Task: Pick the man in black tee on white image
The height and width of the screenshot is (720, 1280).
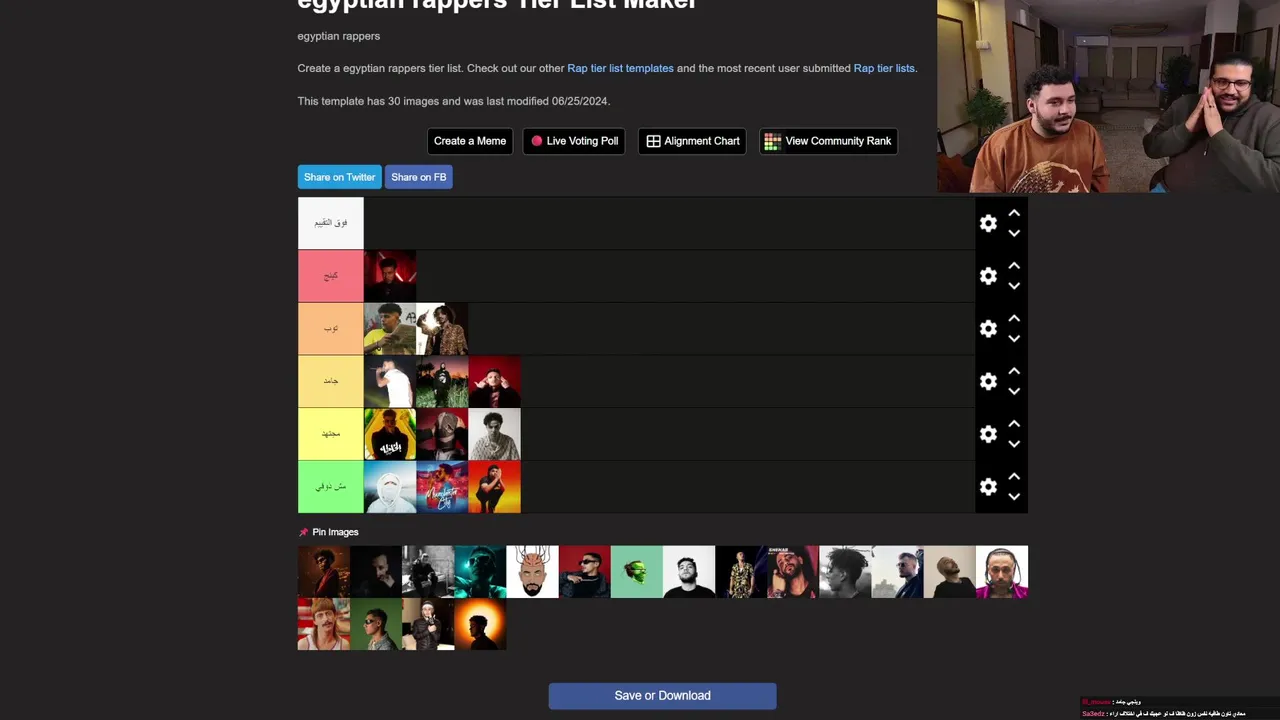Action: coord(689,572)
